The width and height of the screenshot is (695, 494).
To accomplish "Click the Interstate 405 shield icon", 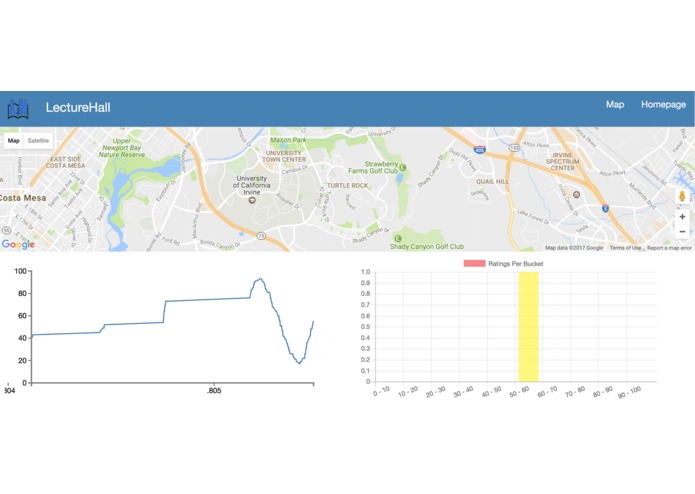I will 480,150.
